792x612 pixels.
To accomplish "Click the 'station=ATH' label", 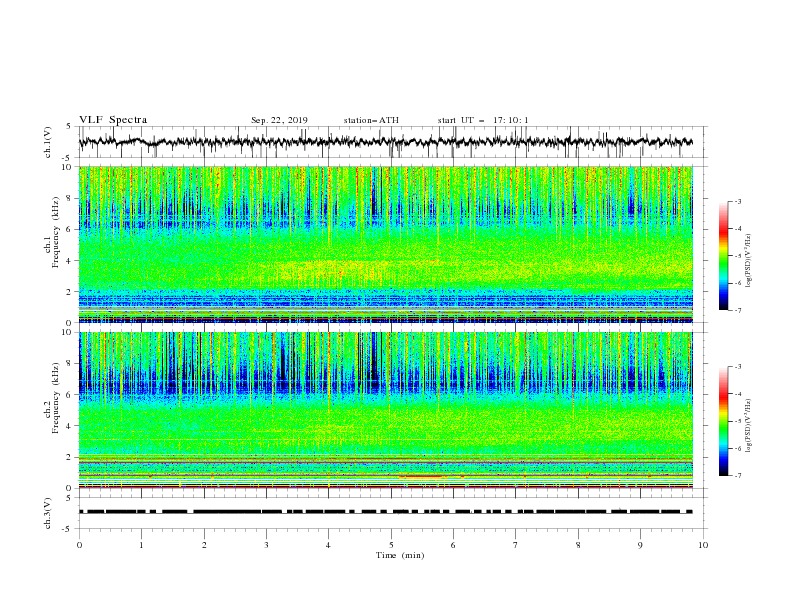I will coord(371,120).
